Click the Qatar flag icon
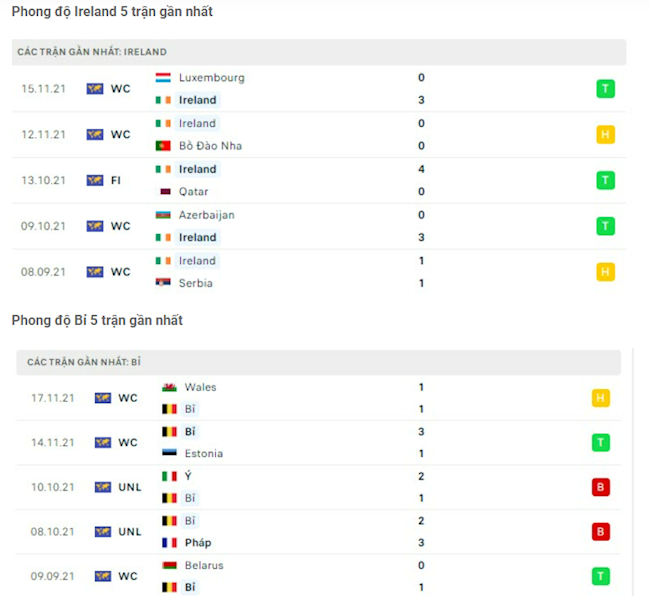The image size is (650, 604). [x=164, y=192]
